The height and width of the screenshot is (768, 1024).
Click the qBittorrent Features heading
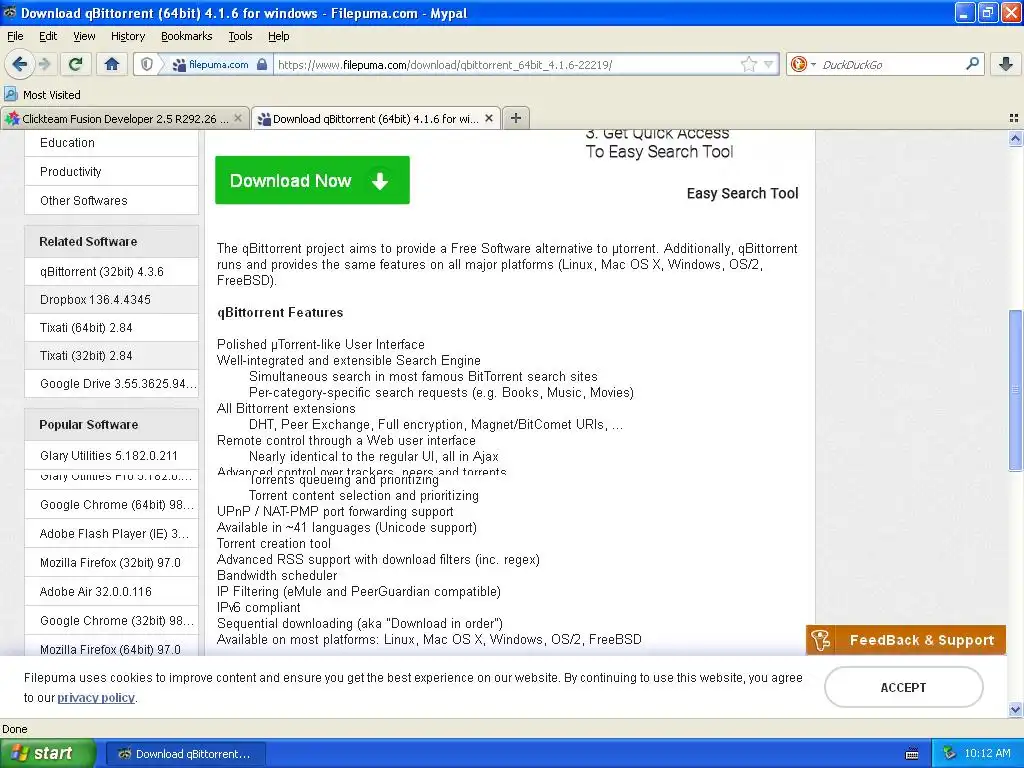point(280,312)
